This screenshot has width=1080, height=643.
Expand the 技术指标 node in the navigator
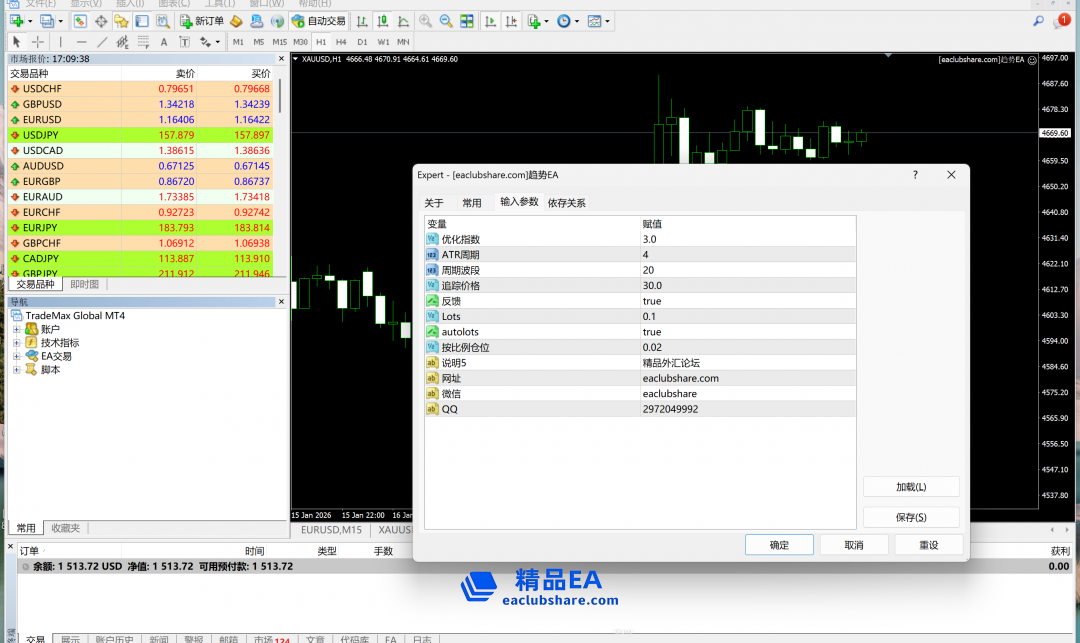pos(17,343)
